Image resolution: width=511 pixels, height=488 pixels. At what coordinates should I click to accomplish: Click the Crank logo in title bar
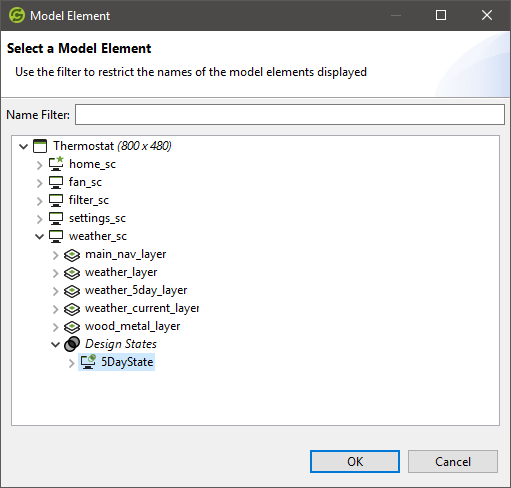coord(17,15)
